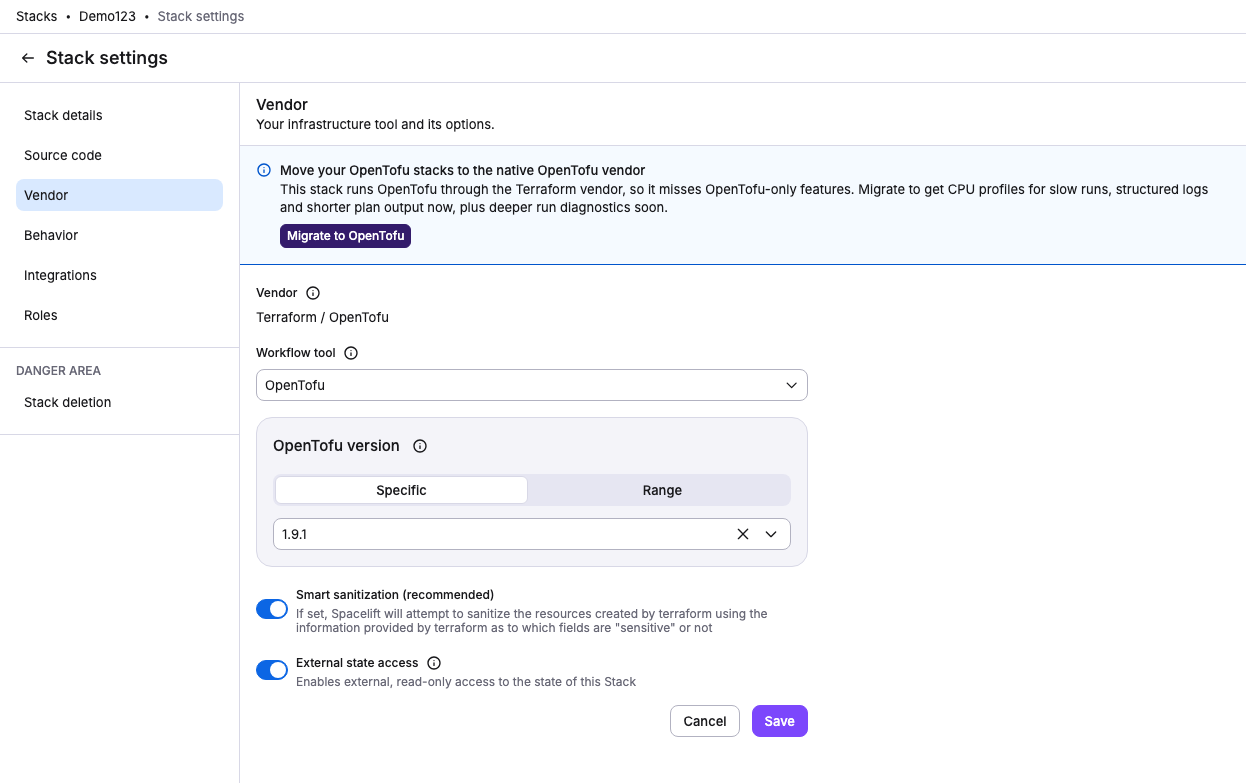
Task: Click the Workflow tool info icon
Action: click(351, 353)
